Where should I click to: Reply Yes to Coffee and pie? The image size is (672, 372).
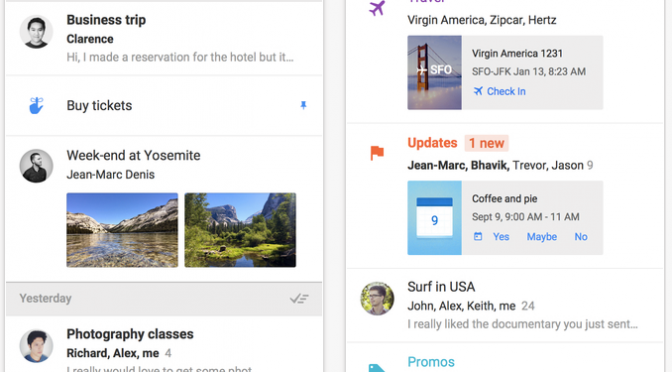click(501, 237)
